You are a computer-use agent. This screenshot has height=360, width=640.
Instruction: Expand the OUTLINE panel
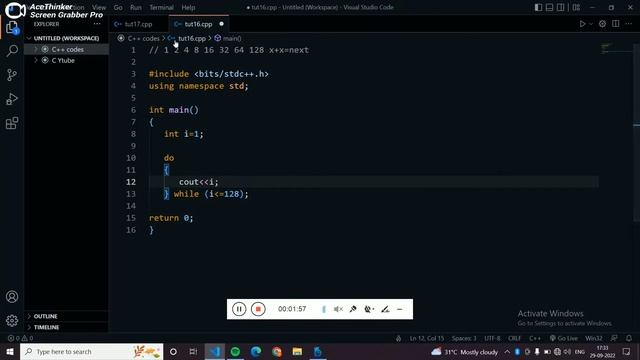coord(67,316)
